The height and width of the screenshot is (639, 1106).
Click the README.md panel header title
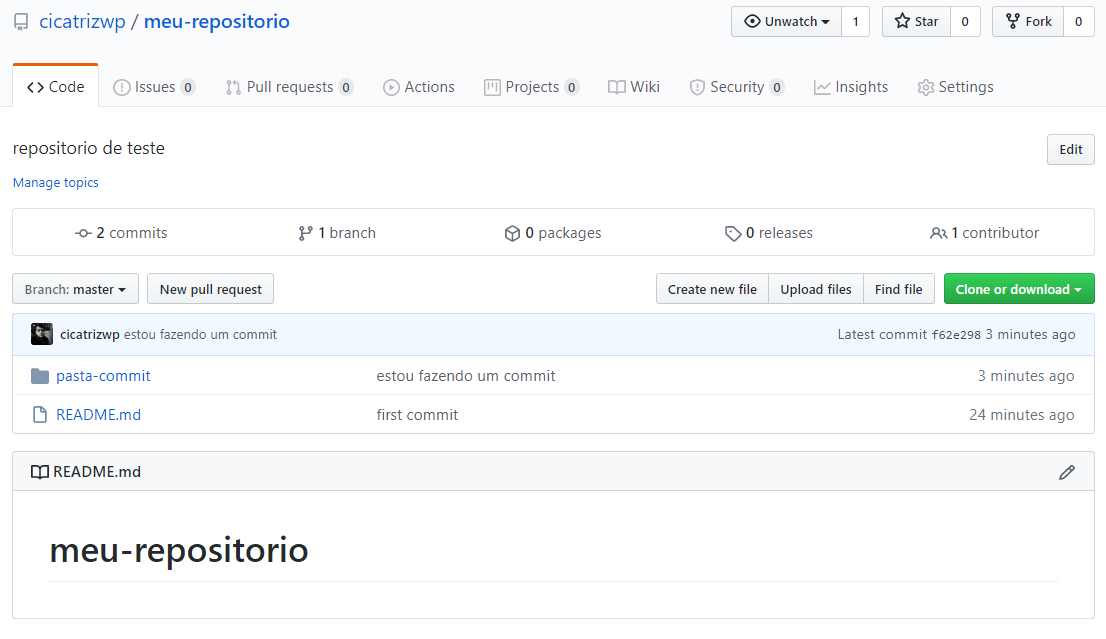[x=97, y=472]
